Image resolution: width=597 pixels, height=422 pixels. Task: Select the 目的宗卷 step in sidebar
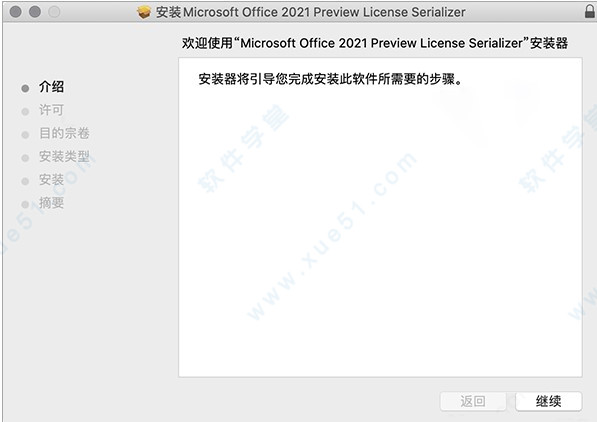[x=64, y=133]
